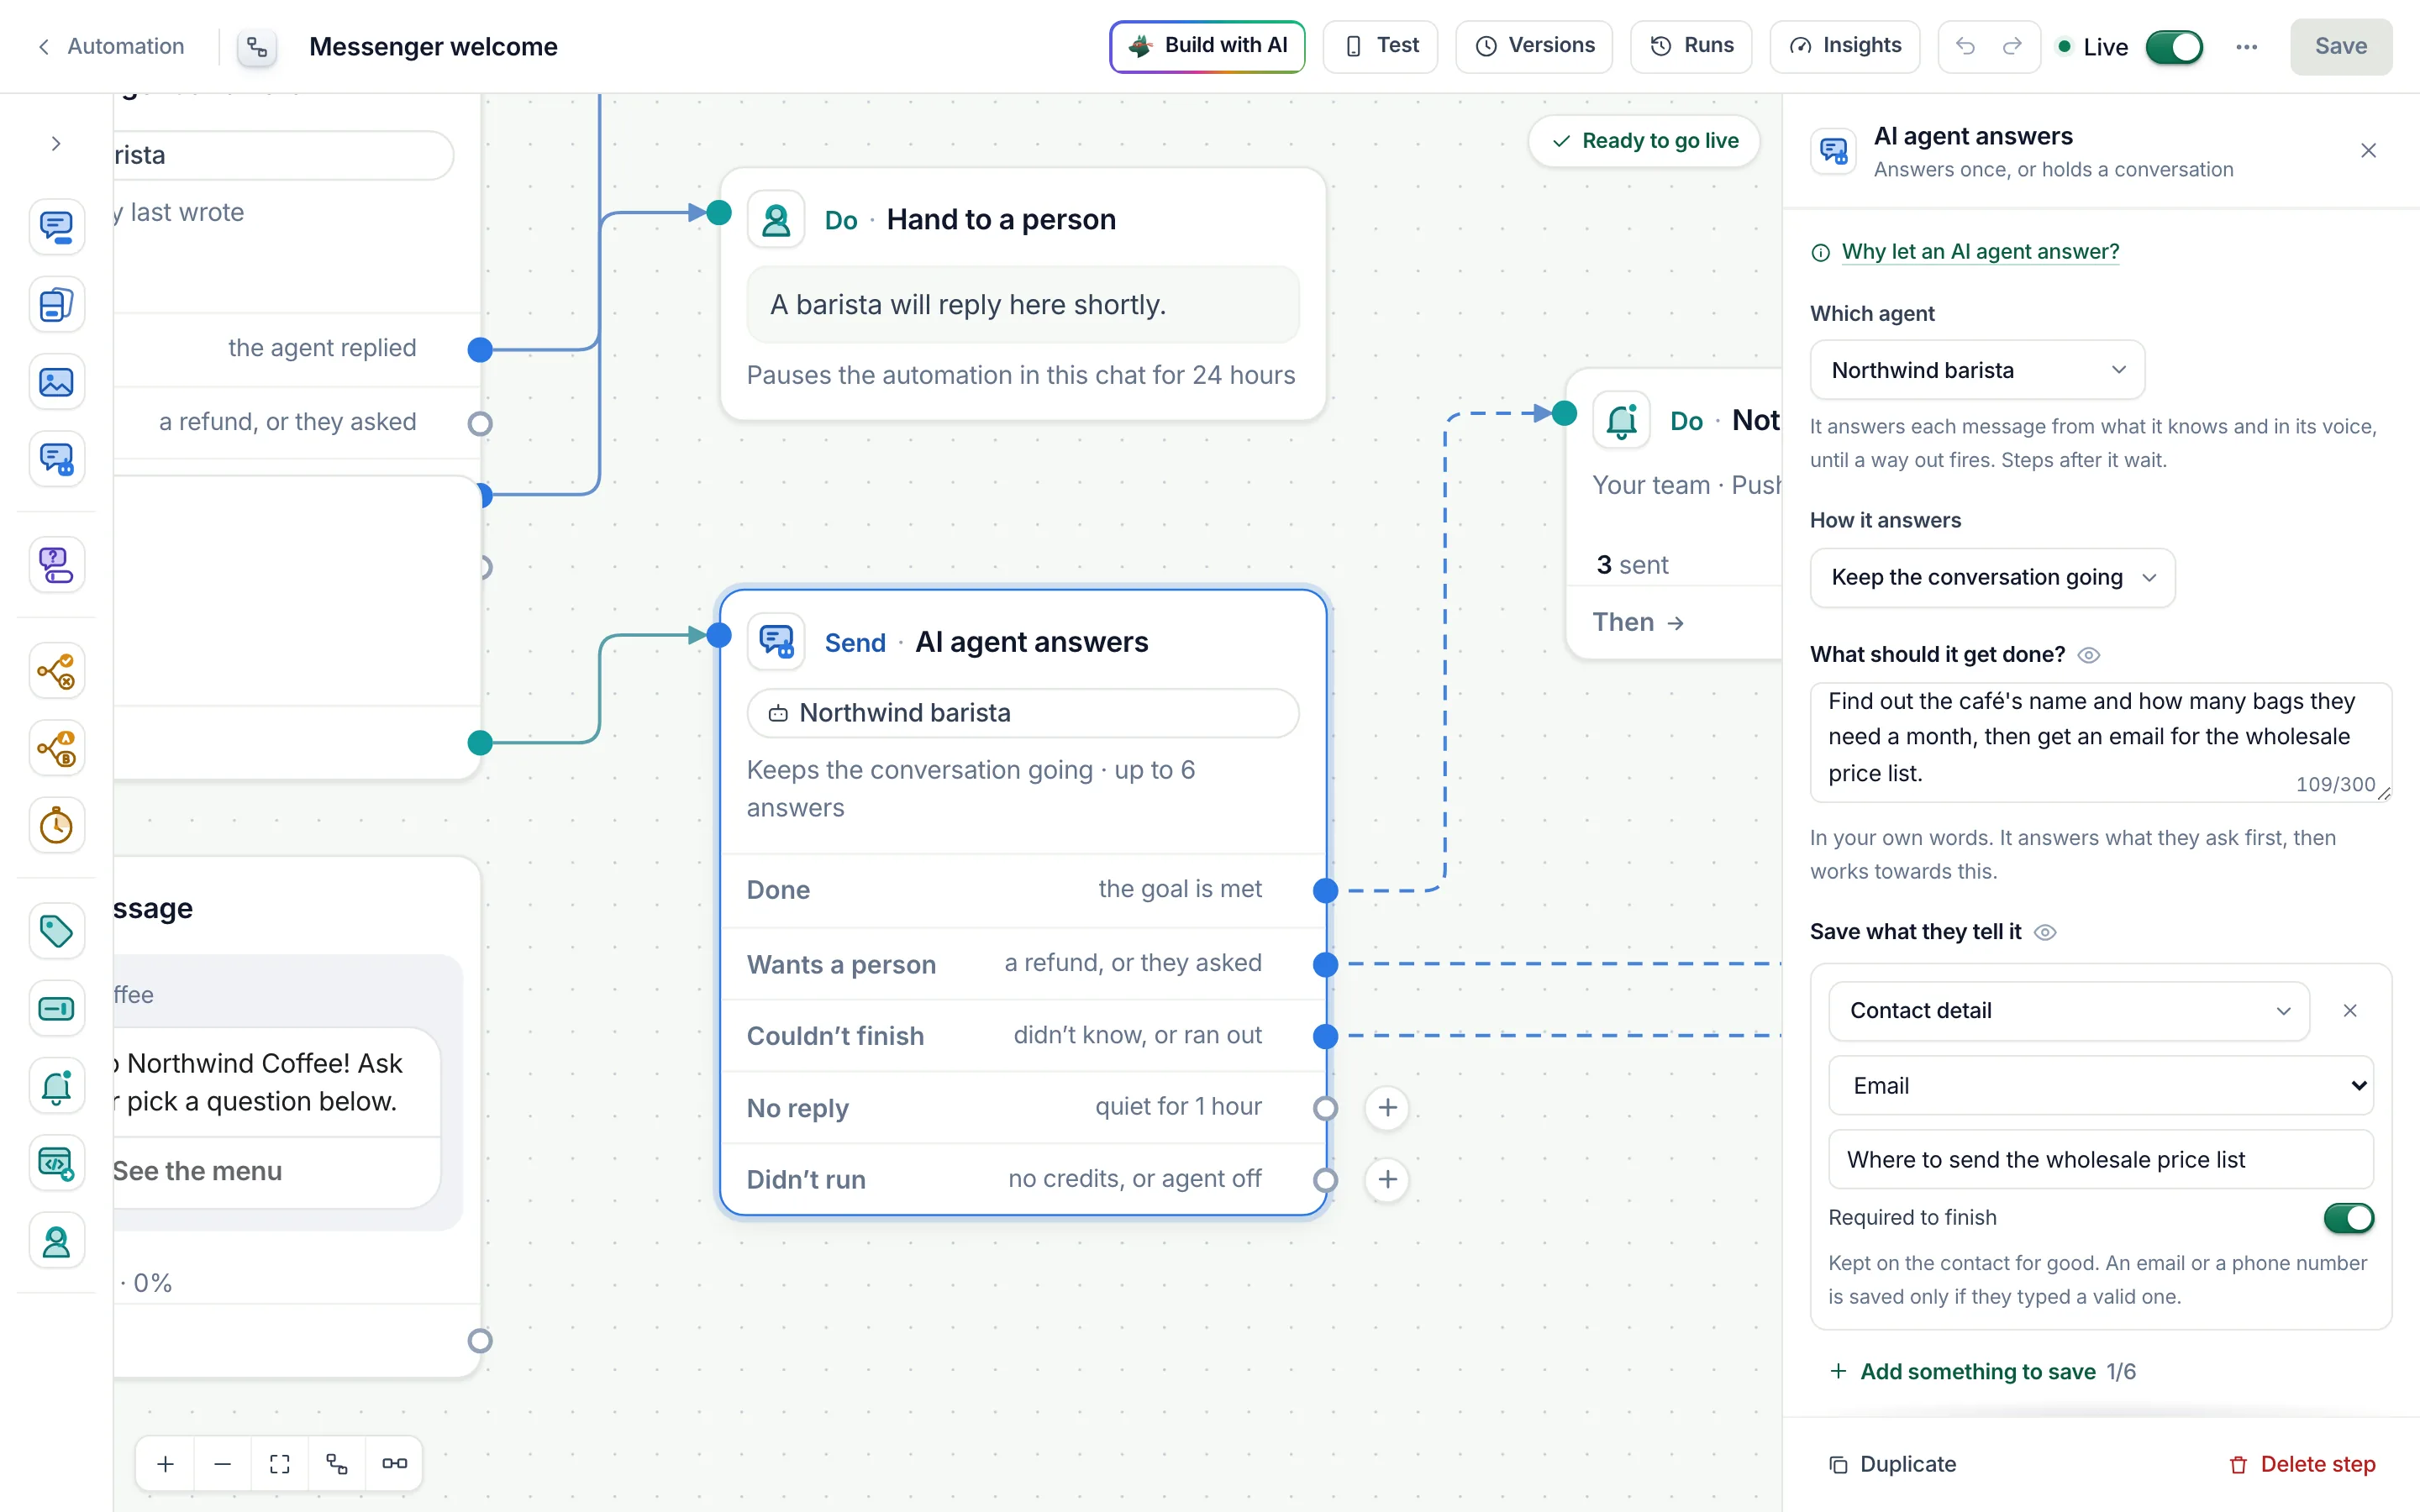This screenshot has width=2420, height=1512.
Task: Open Why let an AI agent answer link
Action: (x=1980, y=252)
